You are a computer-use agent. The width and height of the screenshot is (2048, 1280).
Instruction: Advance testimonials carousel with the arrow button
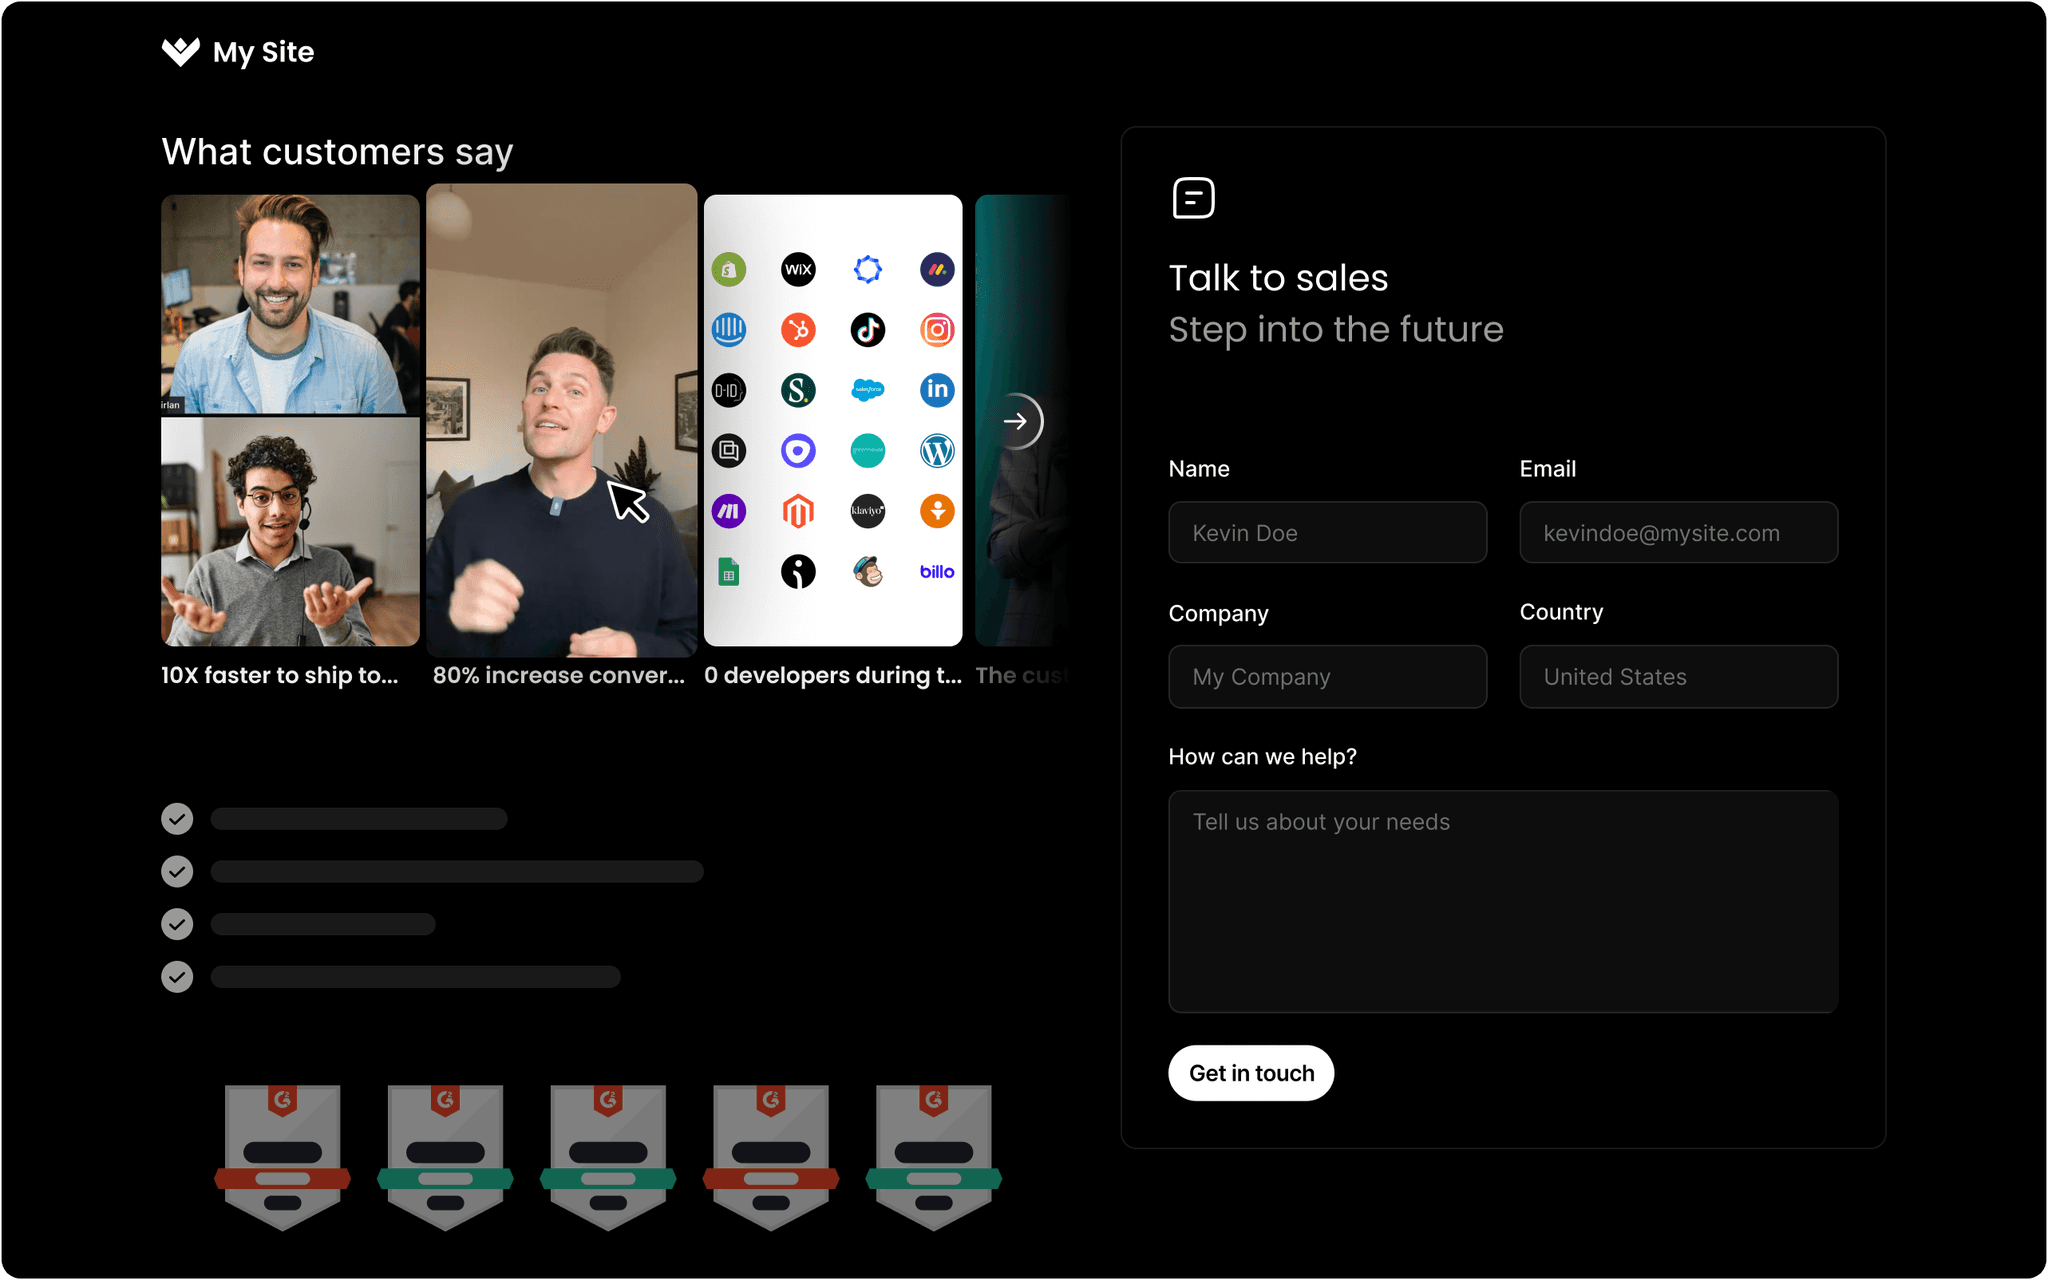[1016, 421]
